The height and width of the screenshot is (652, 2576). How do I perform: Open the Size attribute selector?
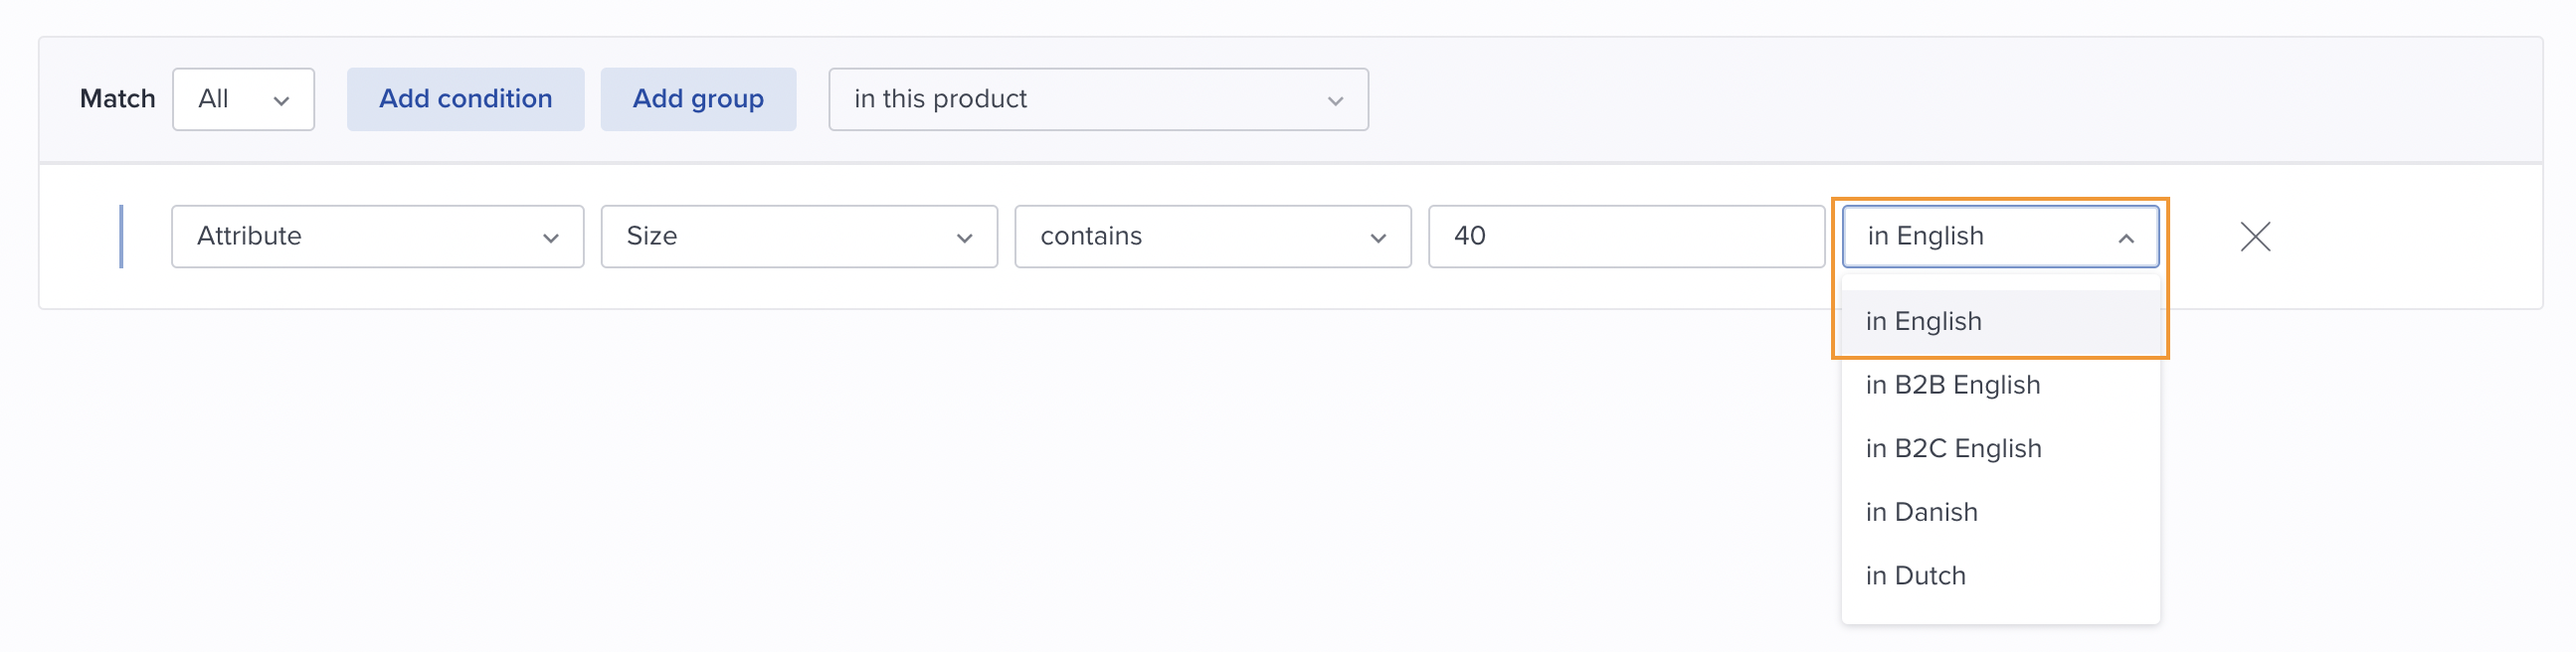[799, 236]
